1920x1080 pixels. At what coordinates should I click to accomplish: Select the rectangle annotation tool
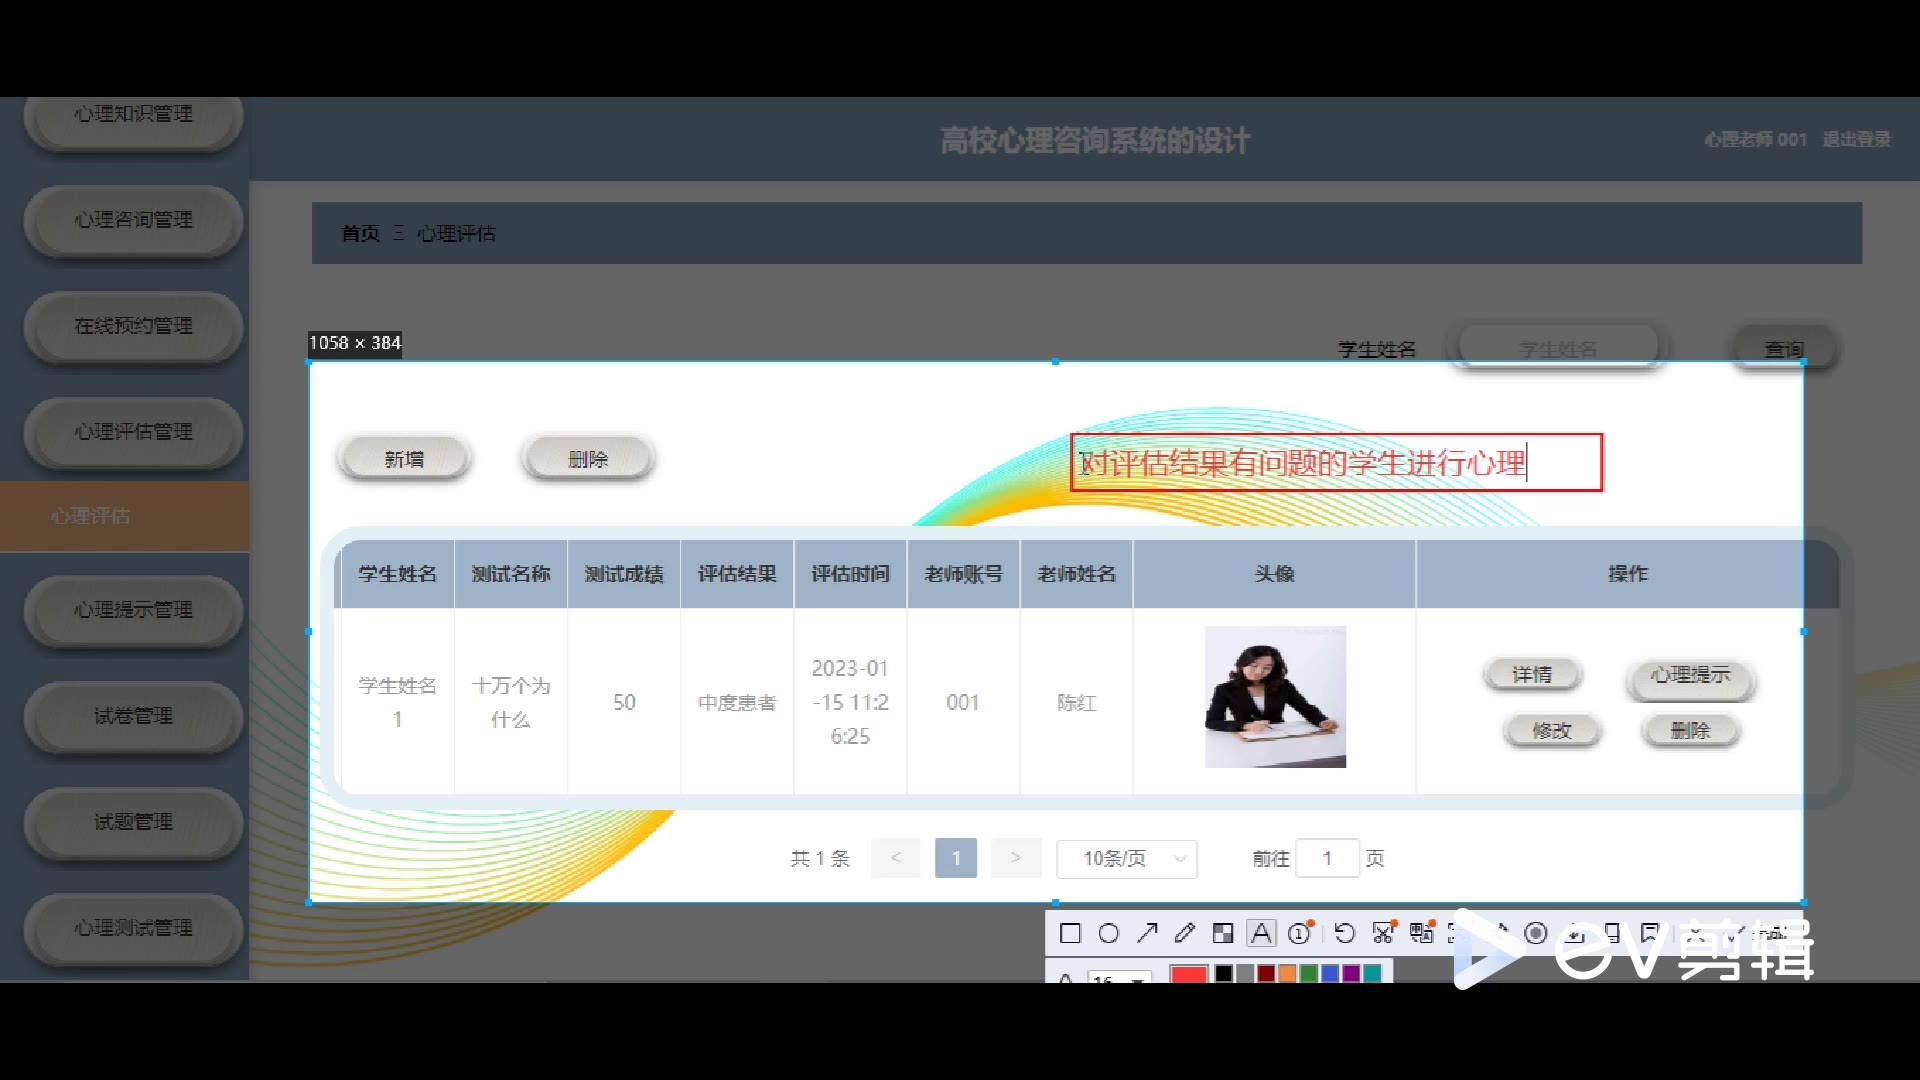tap(1070, 933)
